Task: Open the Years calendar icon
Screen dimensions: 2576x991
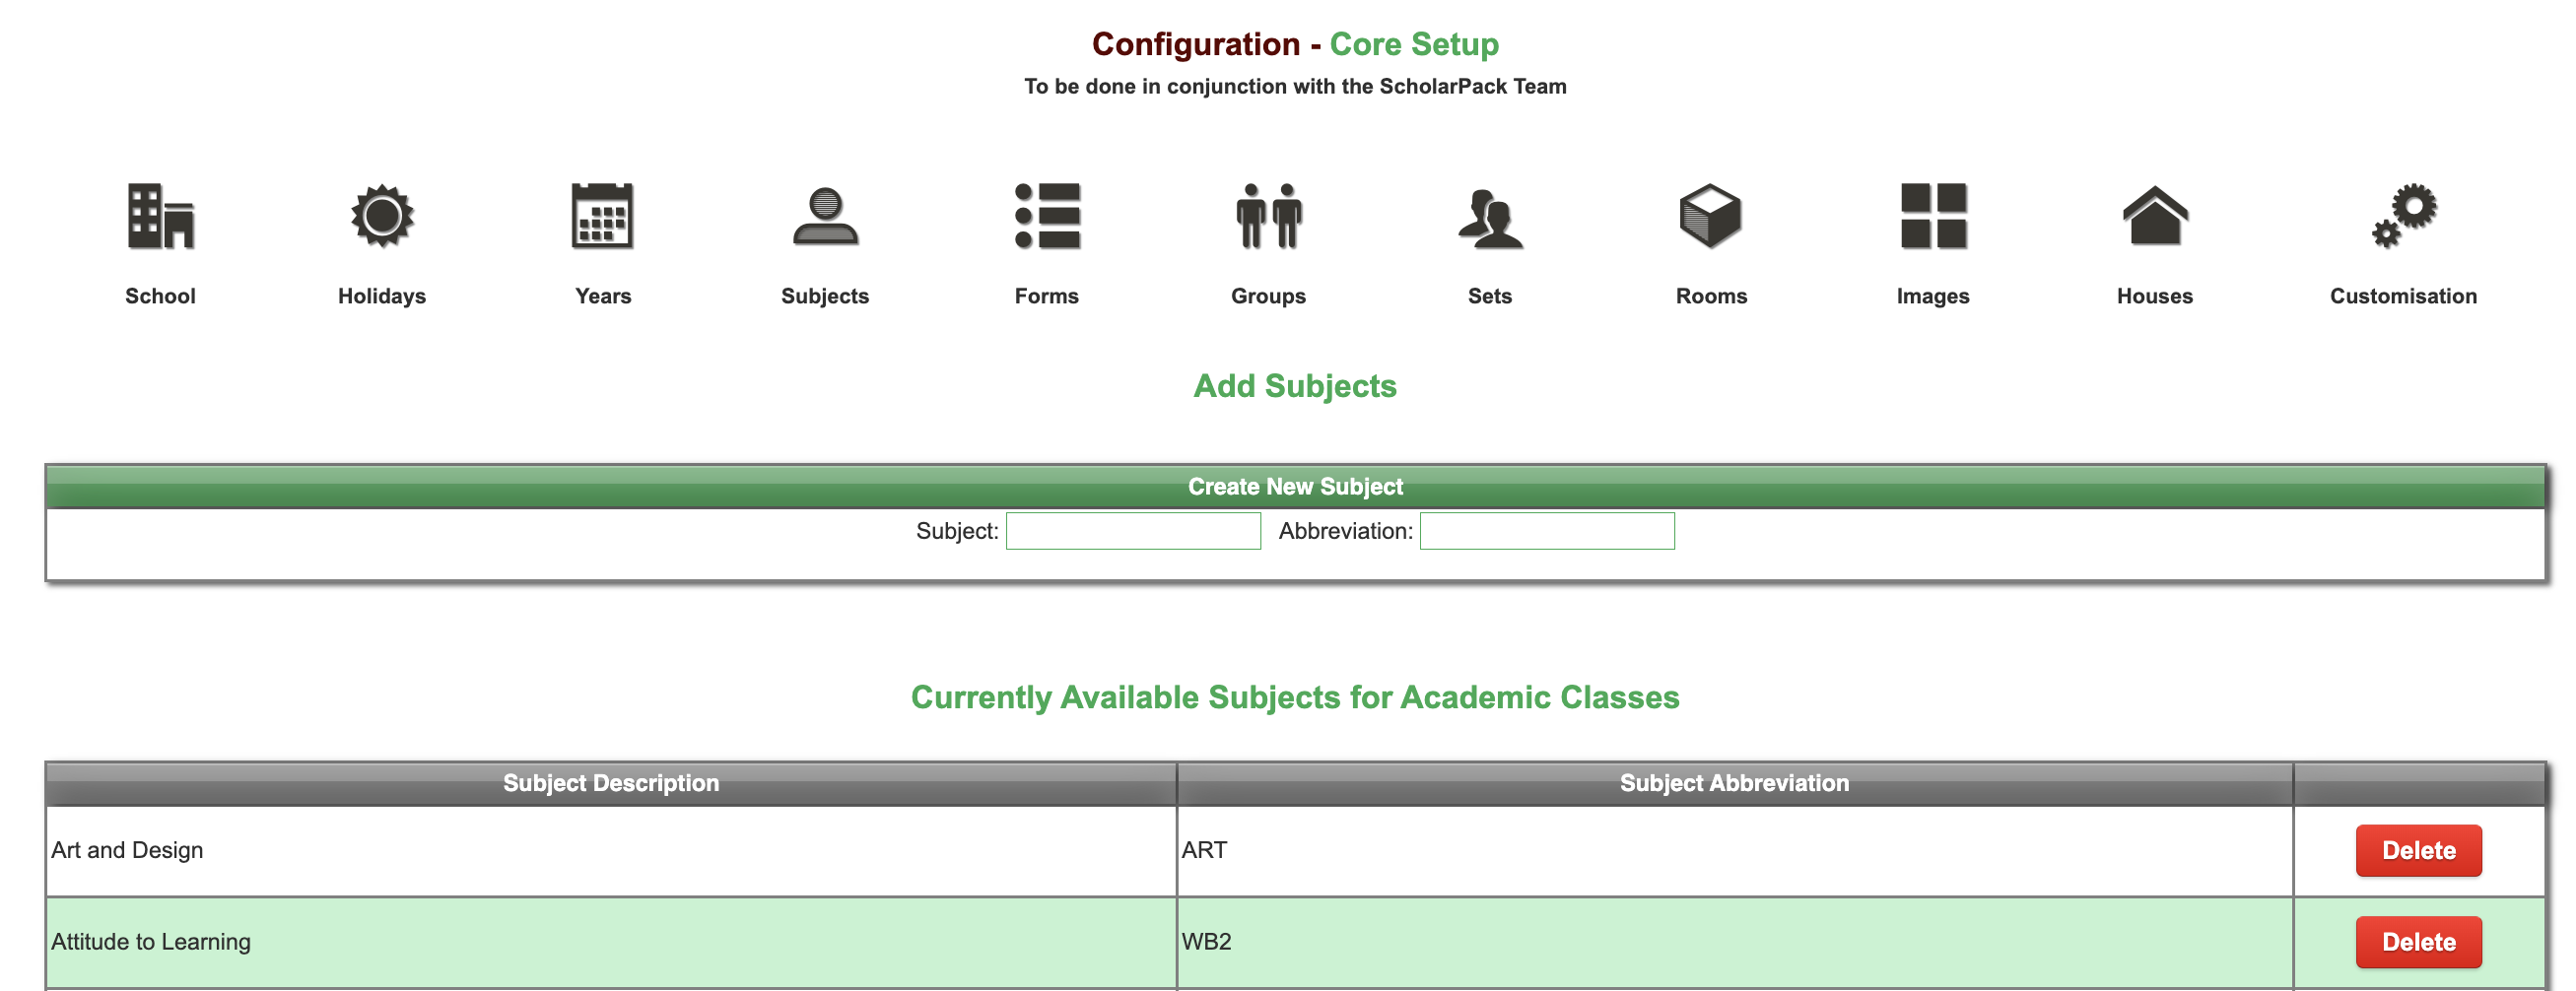Action: (602, 215)
